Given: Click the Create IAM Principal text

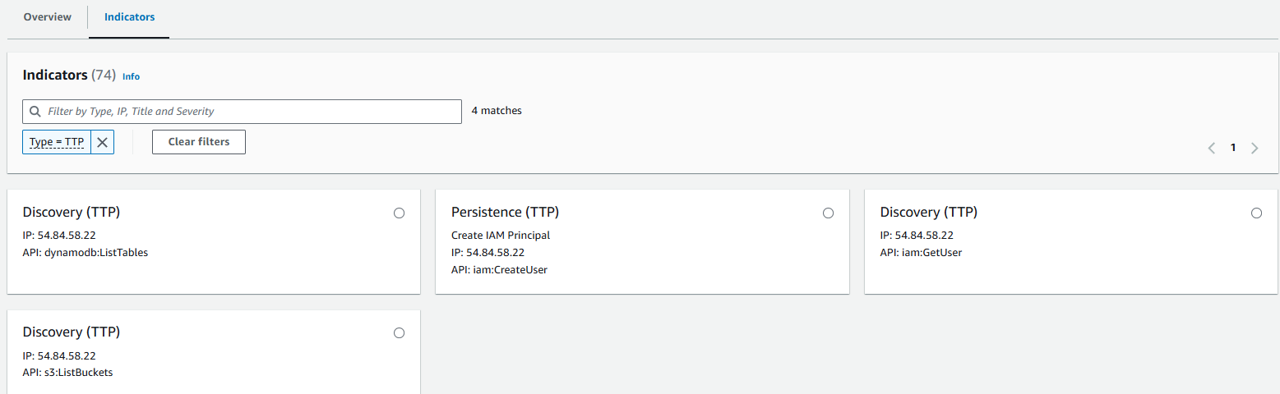Looking at the screenshot, I should pyautogui.click(x=501, y=235).
